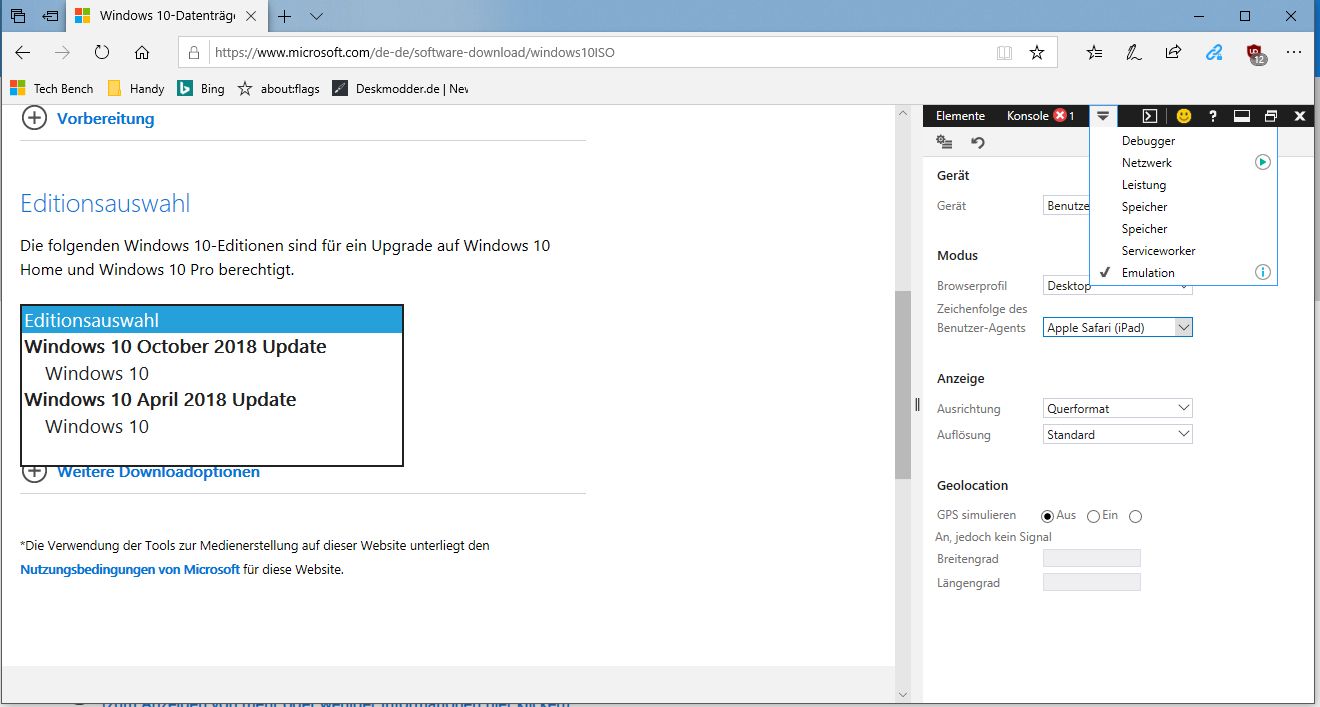The height and width of the screenshot is (707, 1320).
Task: Open Browserprofil dropdown showing Desktop
Action: click(x=1117, y=286)
